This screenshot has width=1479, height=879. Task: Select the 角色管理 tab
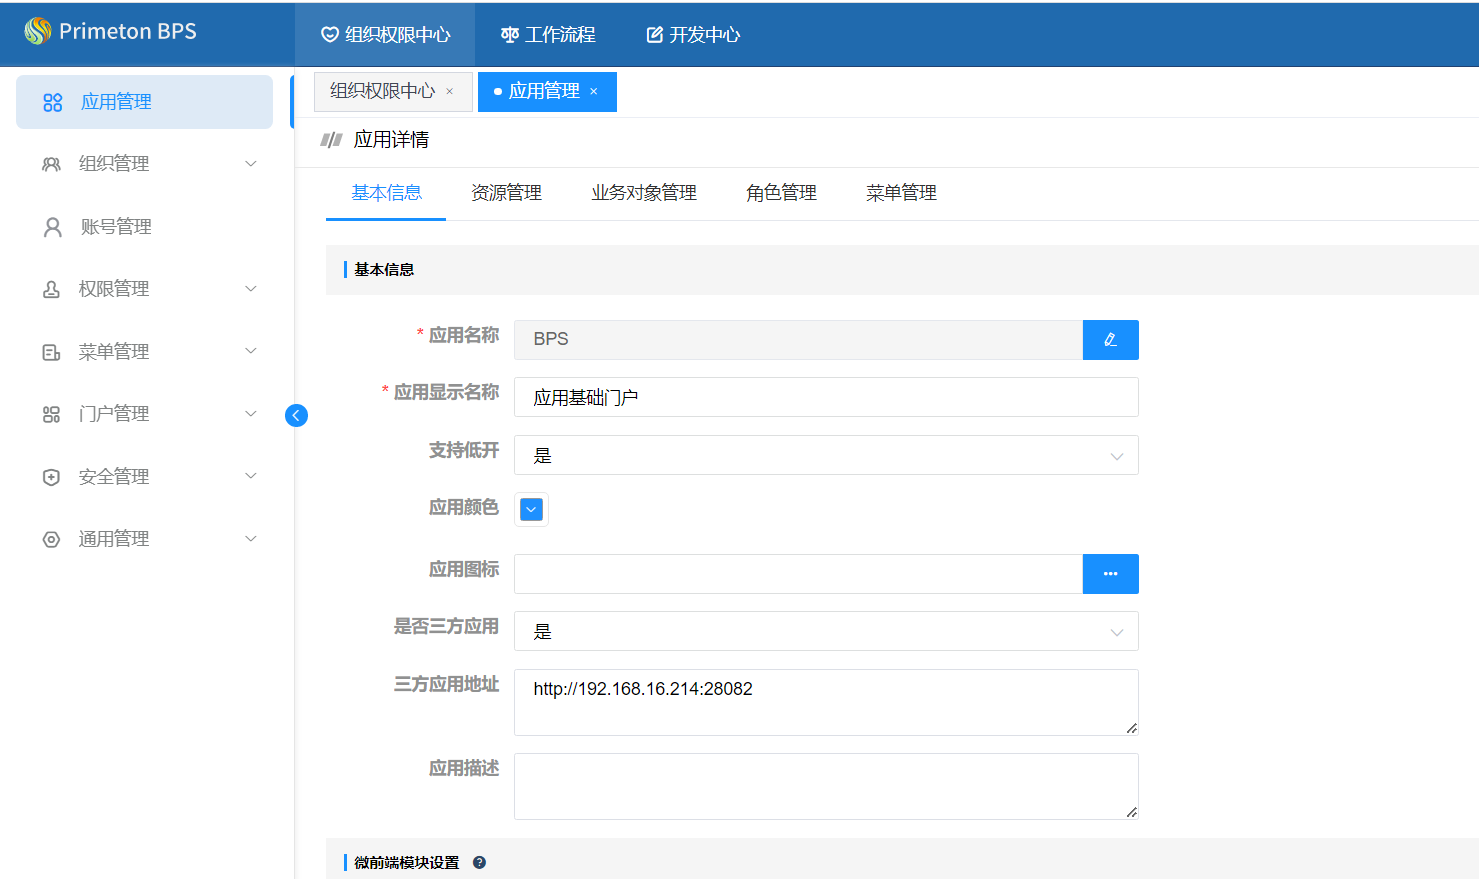click(x=781, y=193)
